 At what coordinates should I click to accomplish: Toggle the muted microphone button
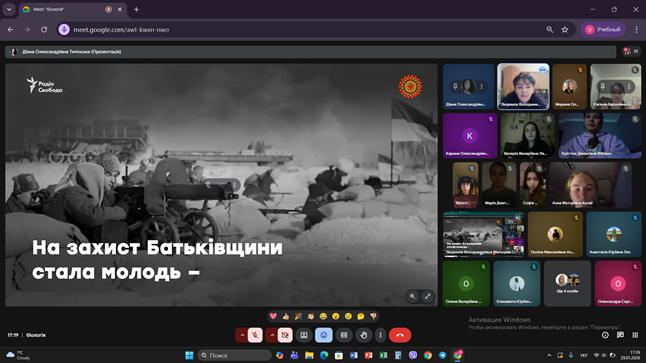255,335
